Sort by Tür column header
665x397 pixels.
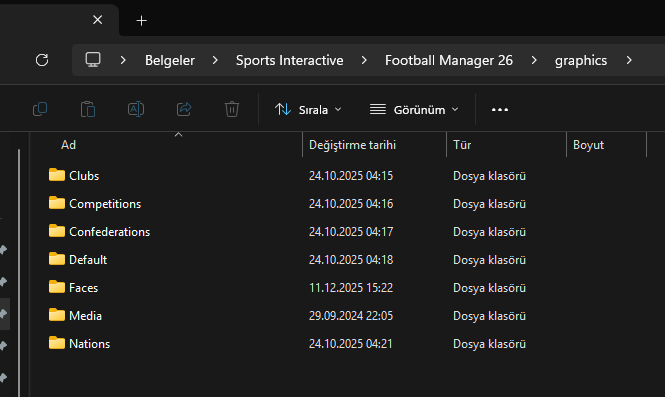click(x=462, y=145)
